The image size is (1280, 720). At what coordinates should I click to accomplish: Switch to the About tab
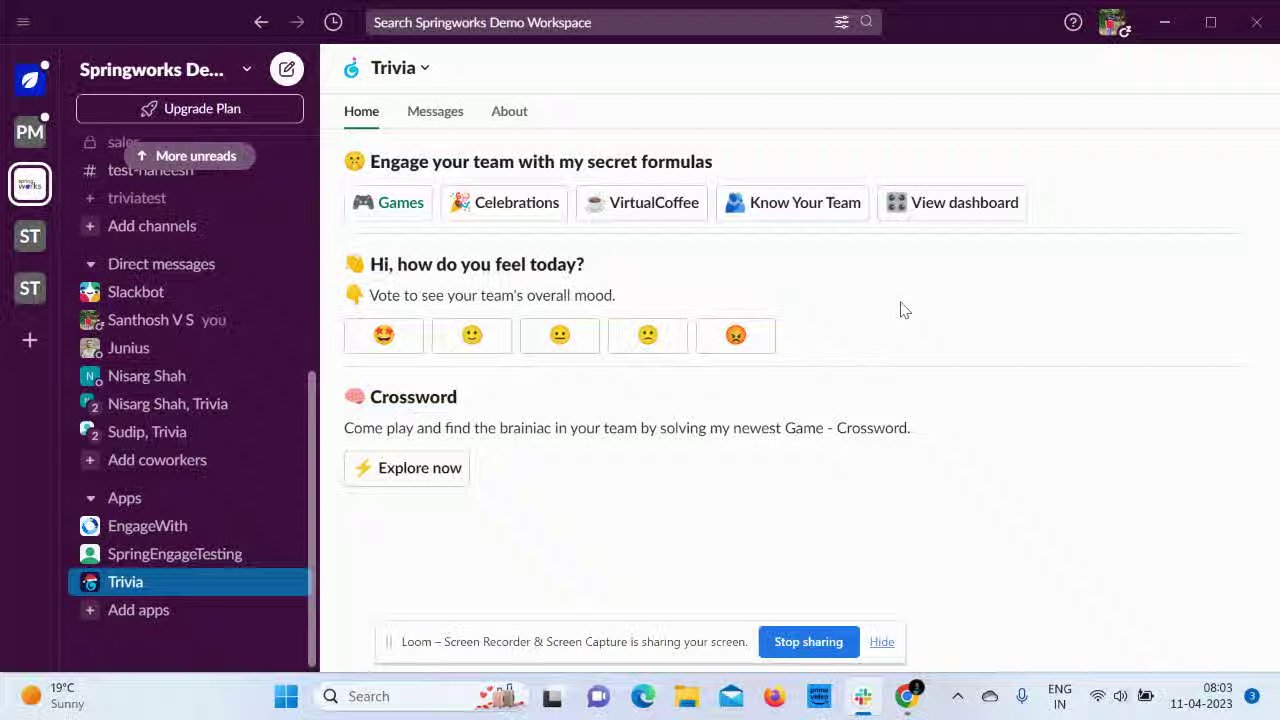coord(509,111)
